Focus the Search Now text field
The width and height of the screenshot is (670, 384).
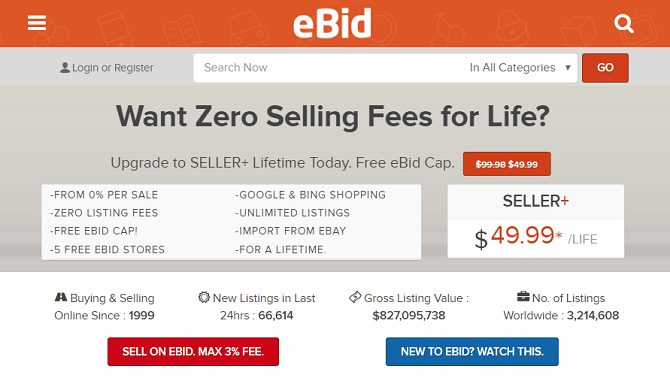(329, 67)
